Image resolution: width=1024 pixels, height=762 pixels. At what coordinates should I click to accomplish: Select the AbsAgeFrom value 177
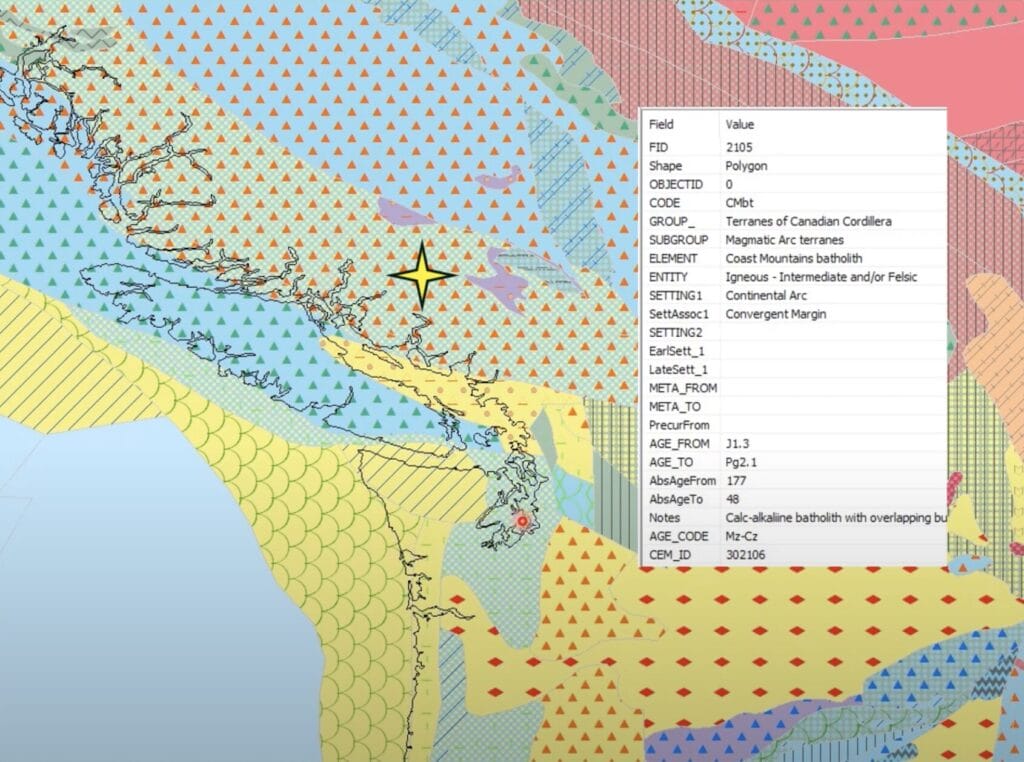click(735, 481)
